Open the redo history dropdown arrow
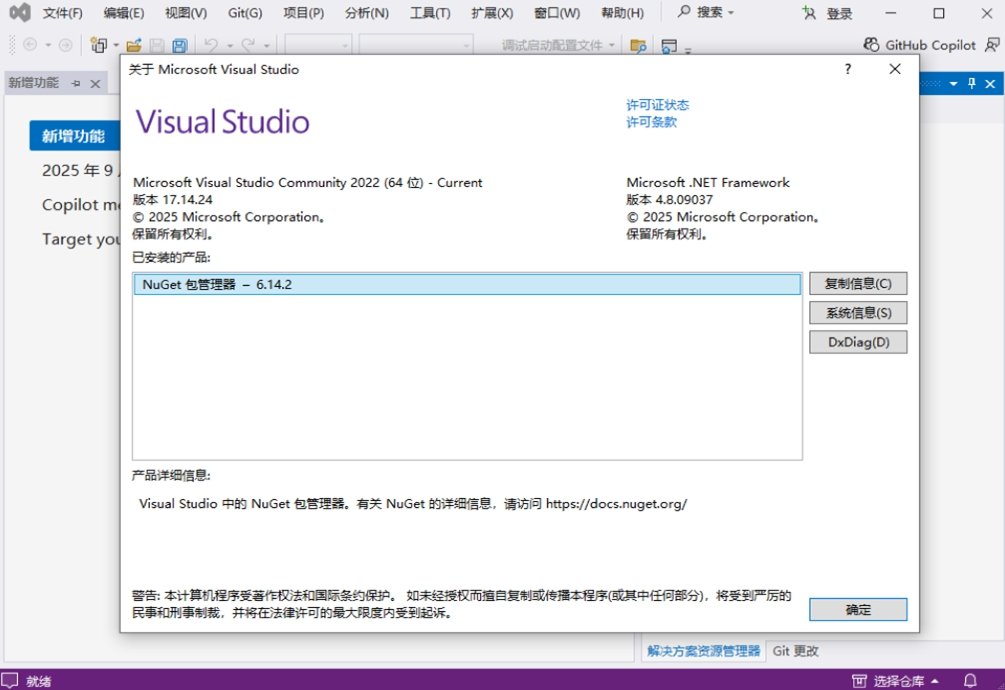This screenshot has width=1005, height=690. 267,45
